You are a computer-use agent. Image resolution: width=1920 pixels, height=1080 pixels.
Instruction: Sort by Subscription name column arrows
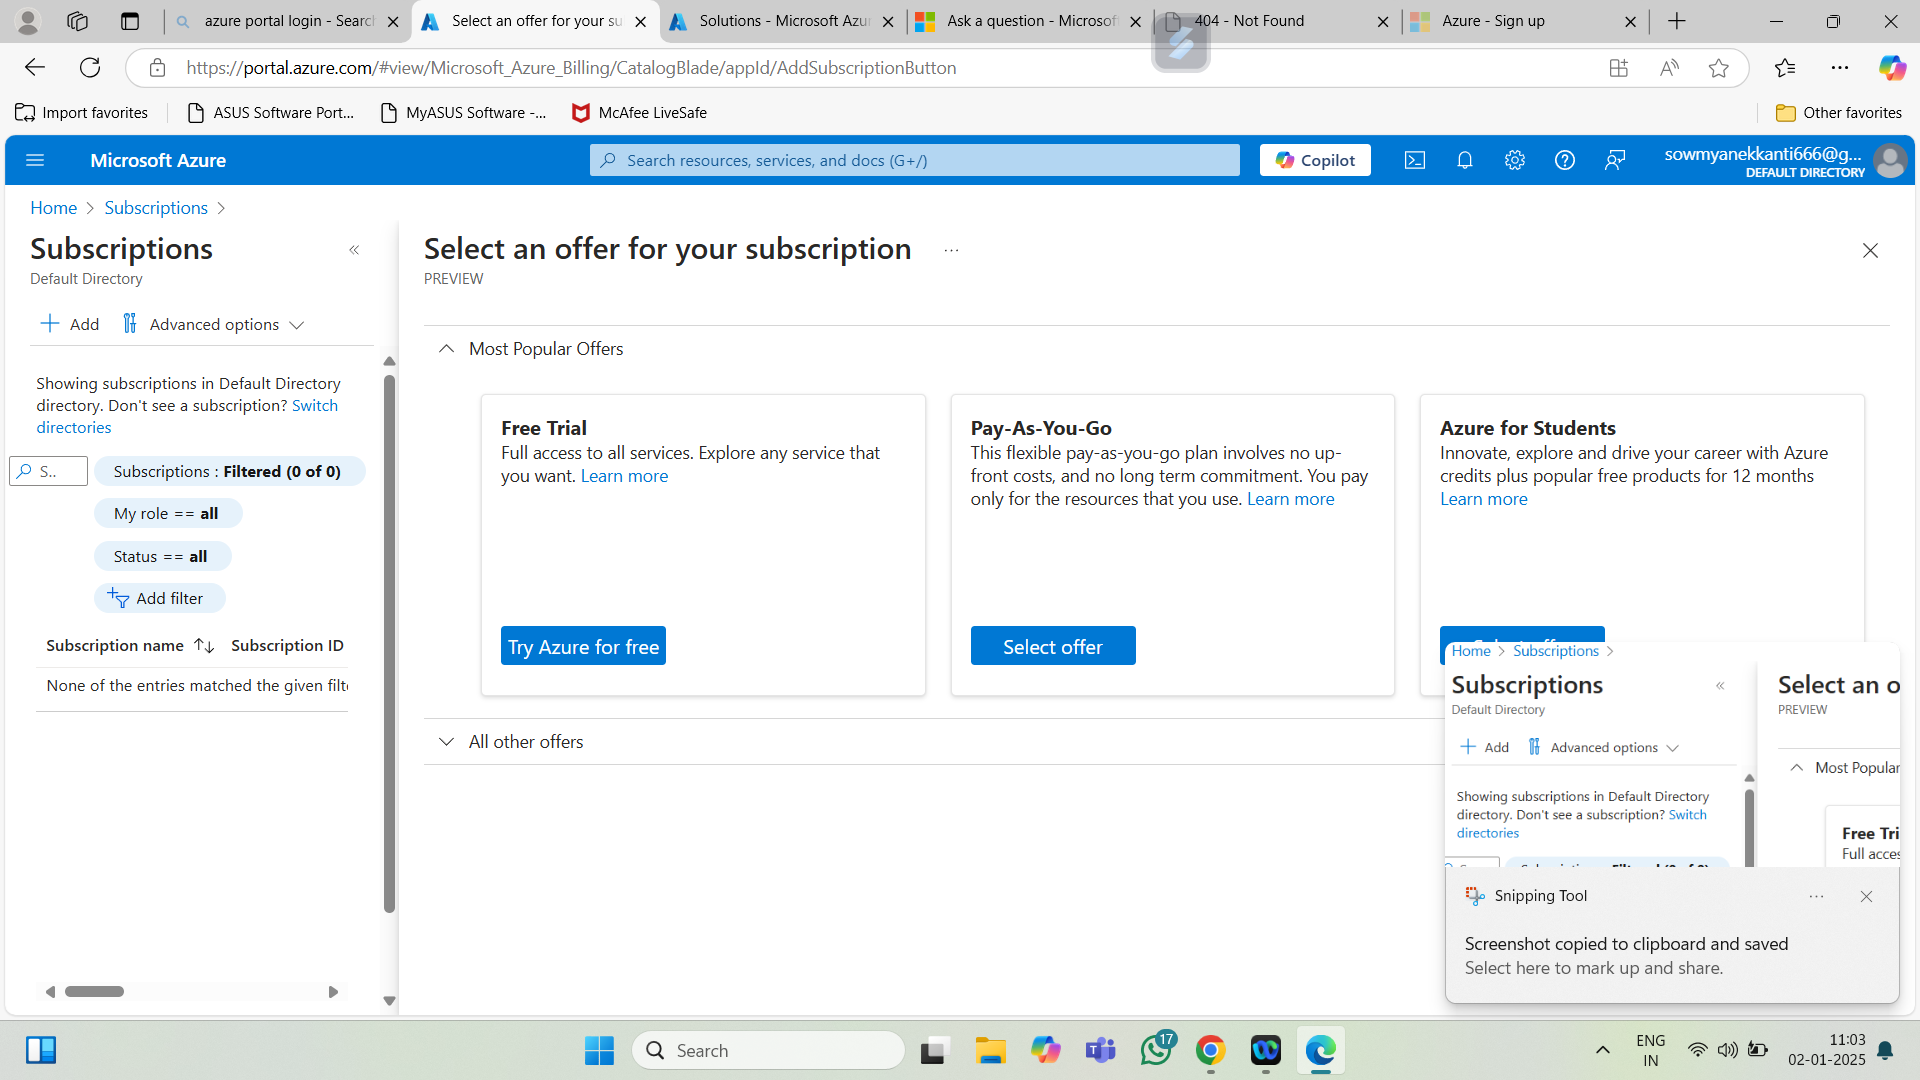coord(204,646)
